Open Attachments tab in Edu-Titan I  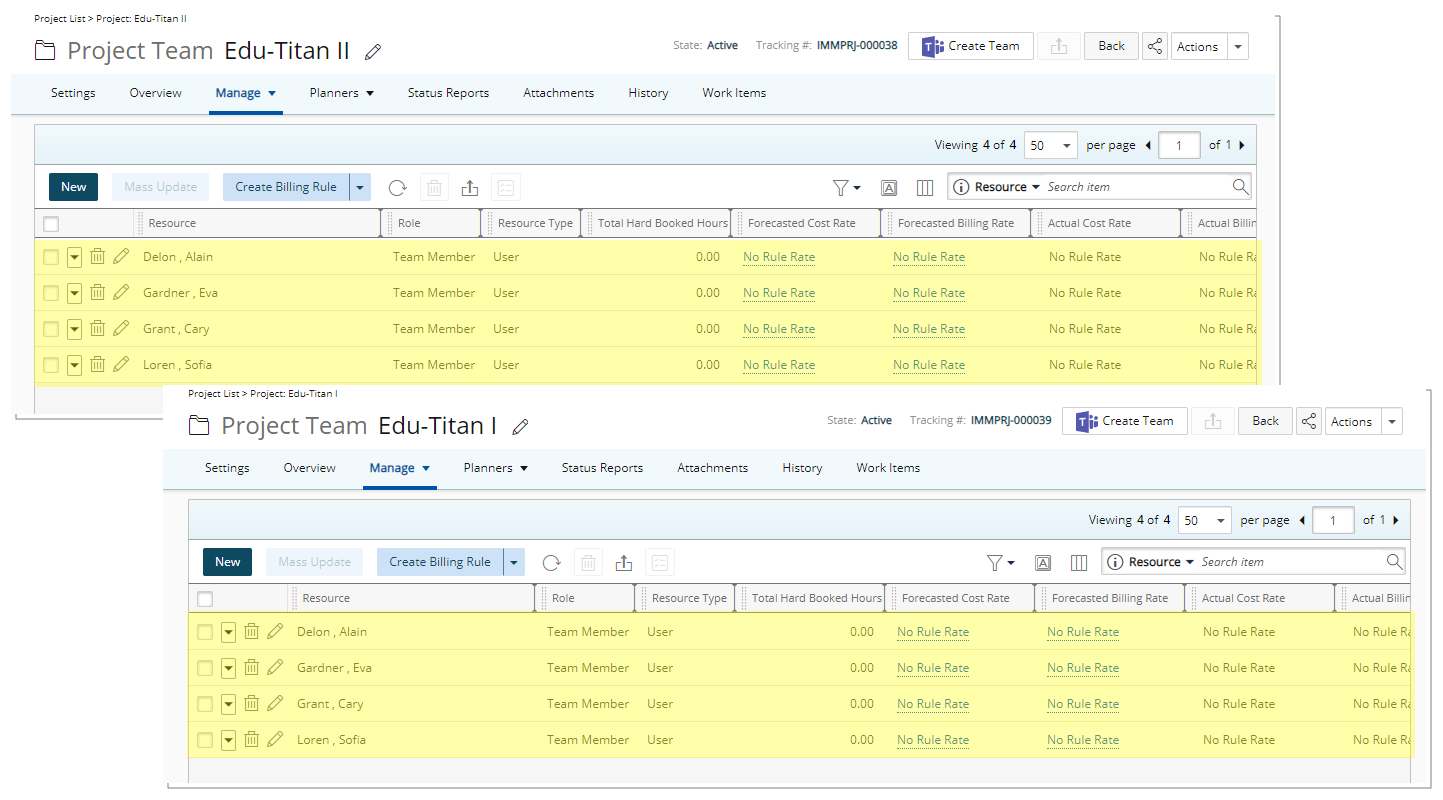[712, 468]
